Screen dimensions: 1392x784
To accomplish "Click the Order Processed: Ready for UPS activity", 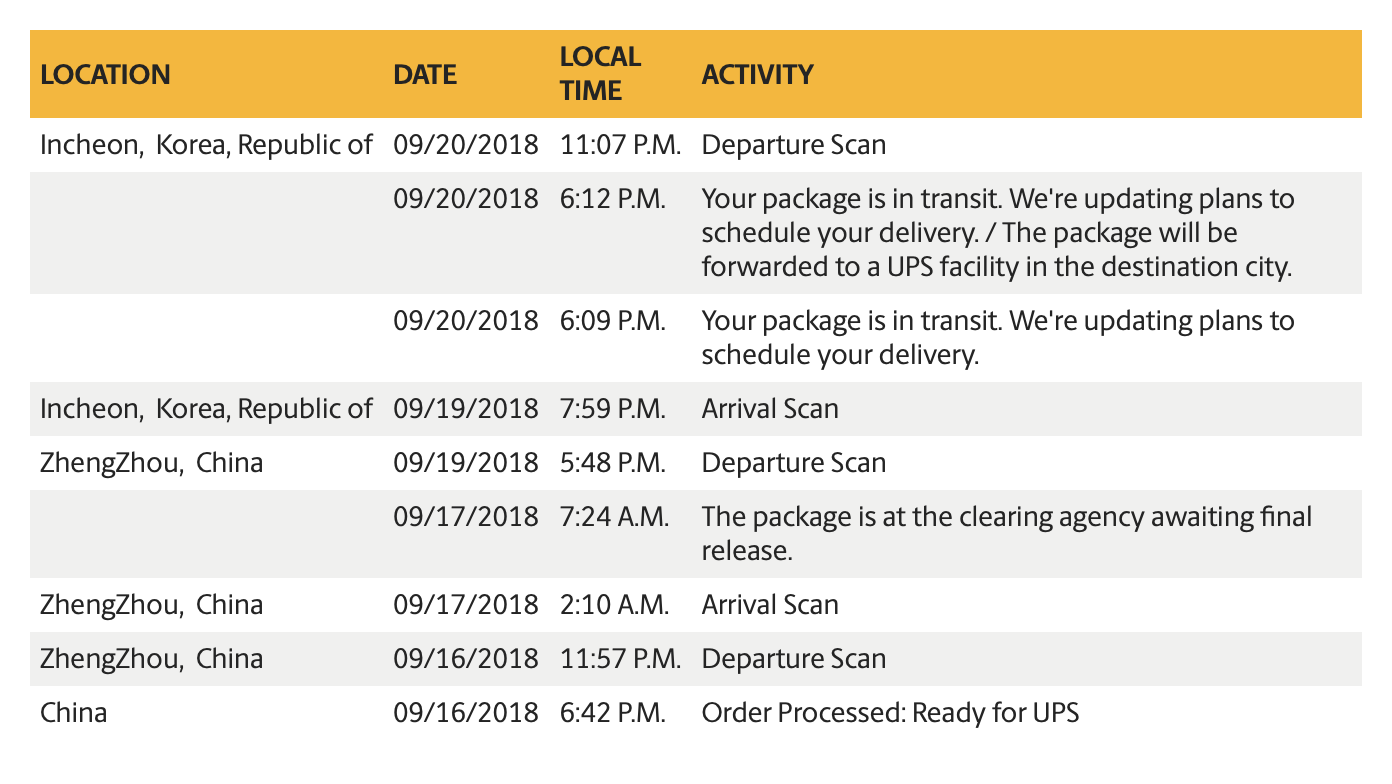I will 890,713.
